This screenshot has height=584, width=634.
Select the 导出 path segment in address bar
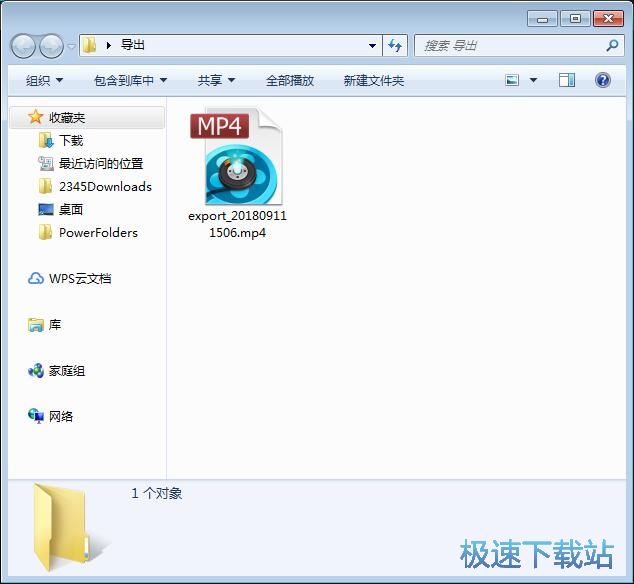(x=133, y=45)
